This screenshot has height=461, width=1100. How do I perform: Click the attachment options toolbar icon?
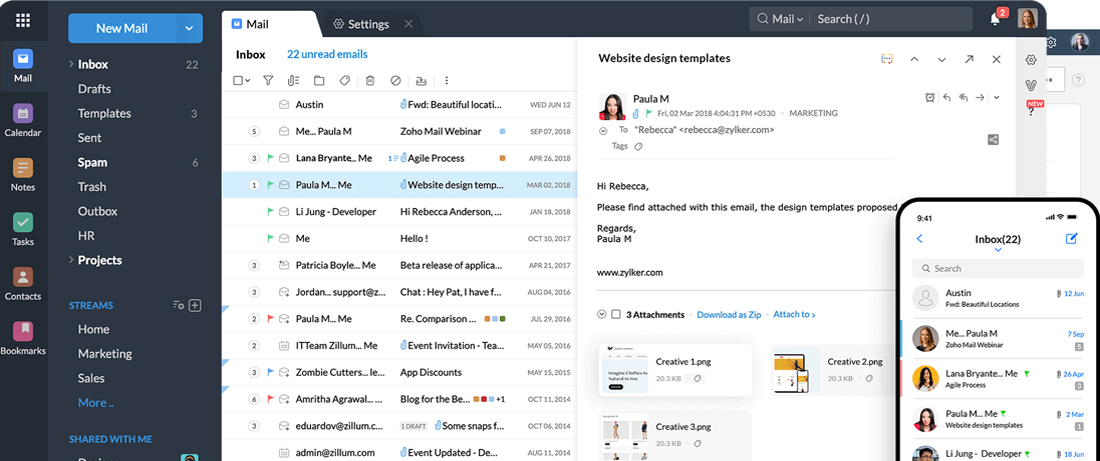coord(293,81)
